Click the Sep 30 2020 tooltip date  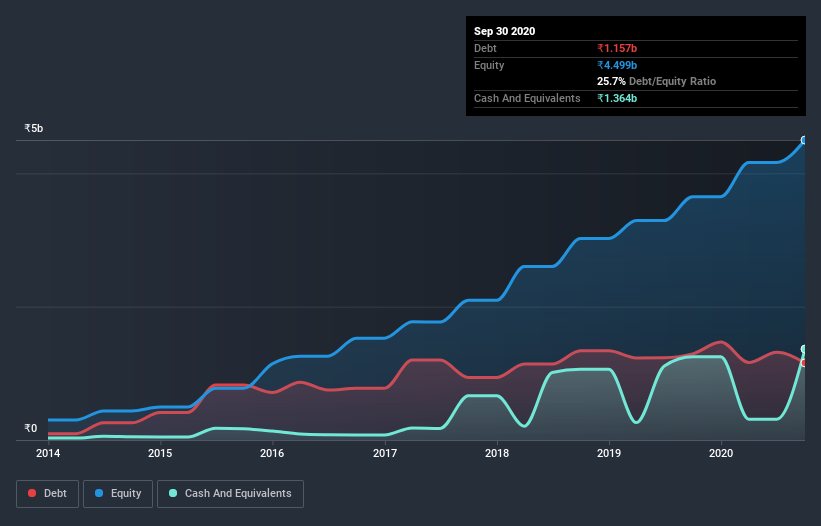pyautogui.click(x=504, y=31)
